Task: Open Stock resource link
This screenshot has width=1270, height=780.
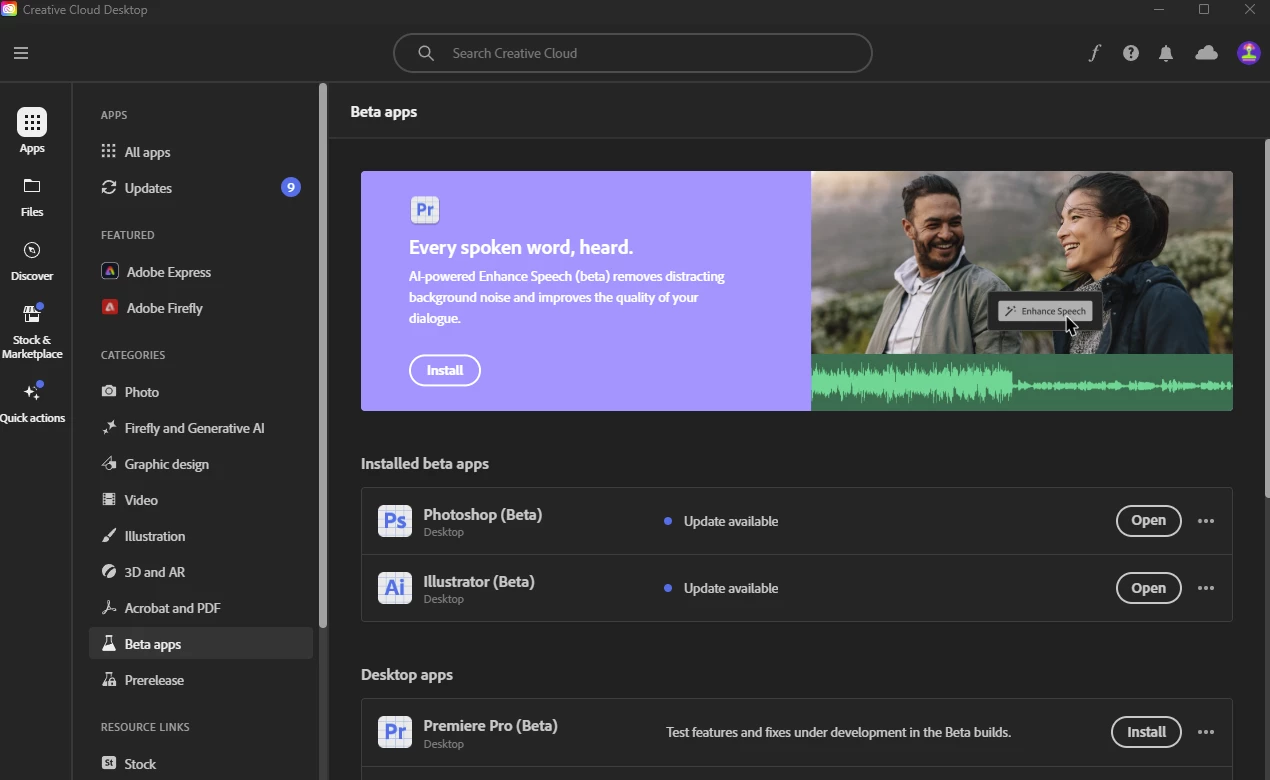Action: [201, 764]
